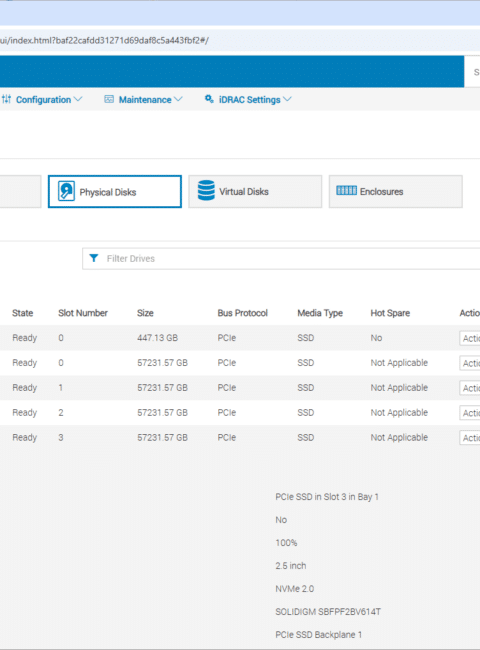Viewport: 480px width, 650px height.
Task: Sort by the Slot Number column header
Action: point(83,313)
